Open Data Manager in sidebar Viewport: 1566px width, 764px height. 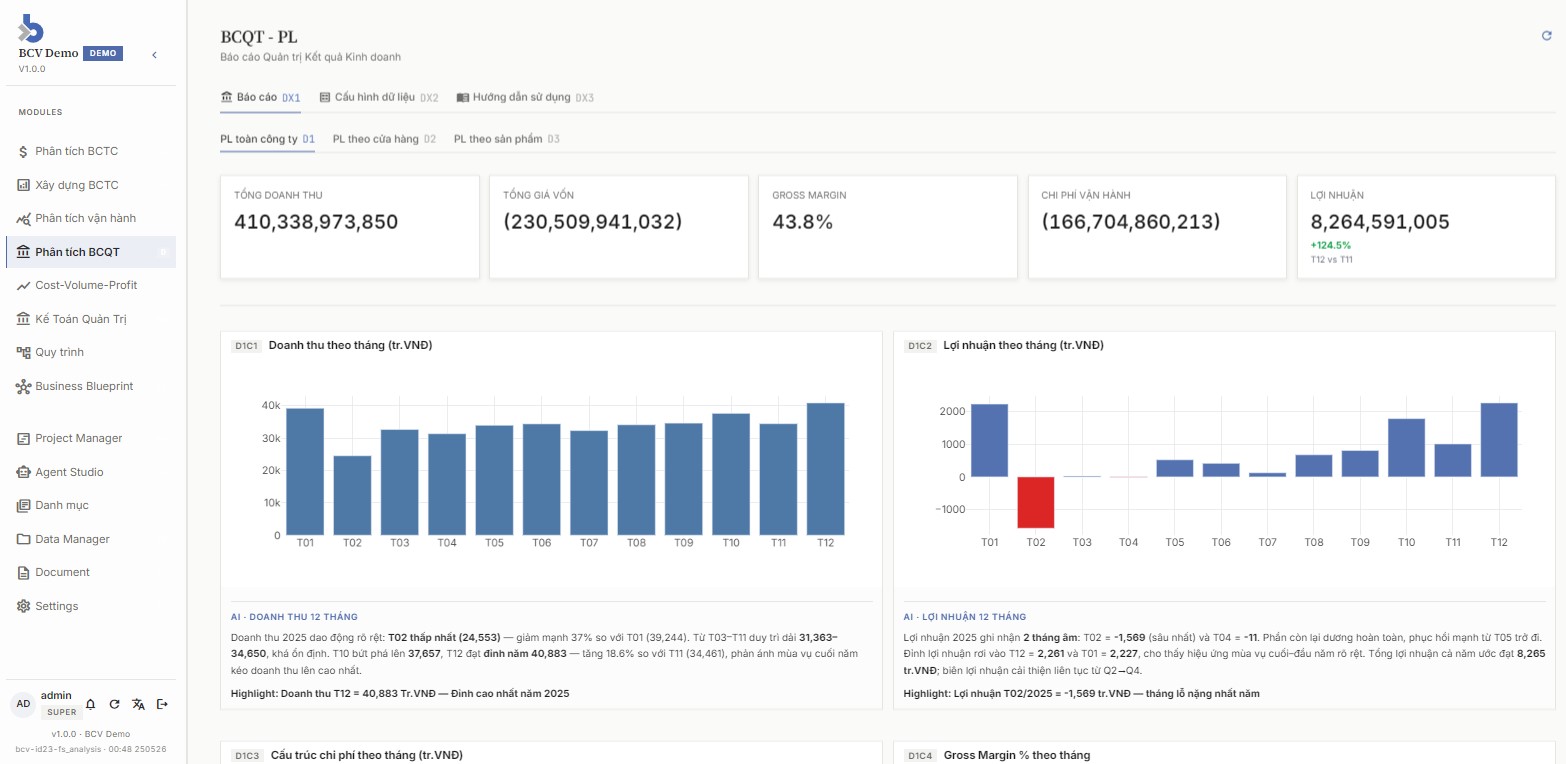coord(91,539)
